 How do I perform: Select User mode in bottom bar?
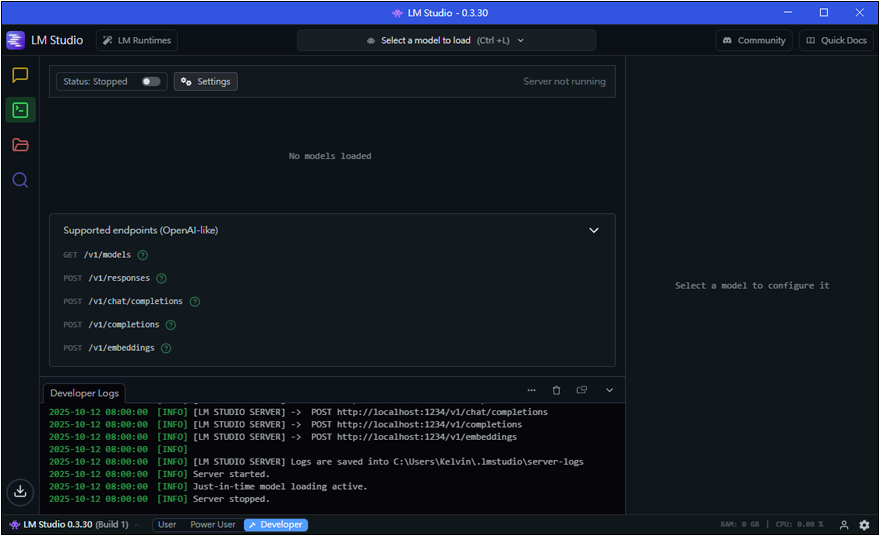click(x=167, y=525)
